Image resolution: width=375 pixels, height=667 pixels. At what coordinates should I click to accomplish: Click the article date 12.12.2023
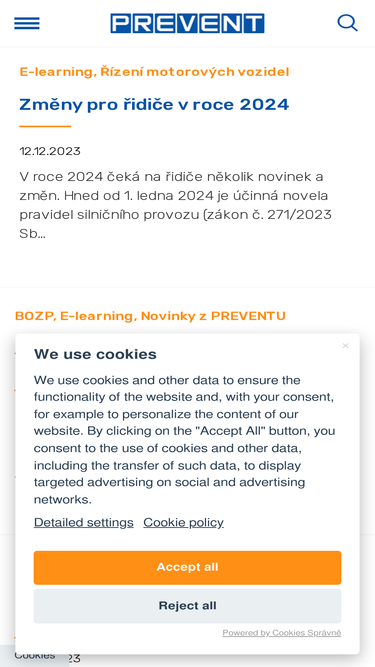click(50, 151)
